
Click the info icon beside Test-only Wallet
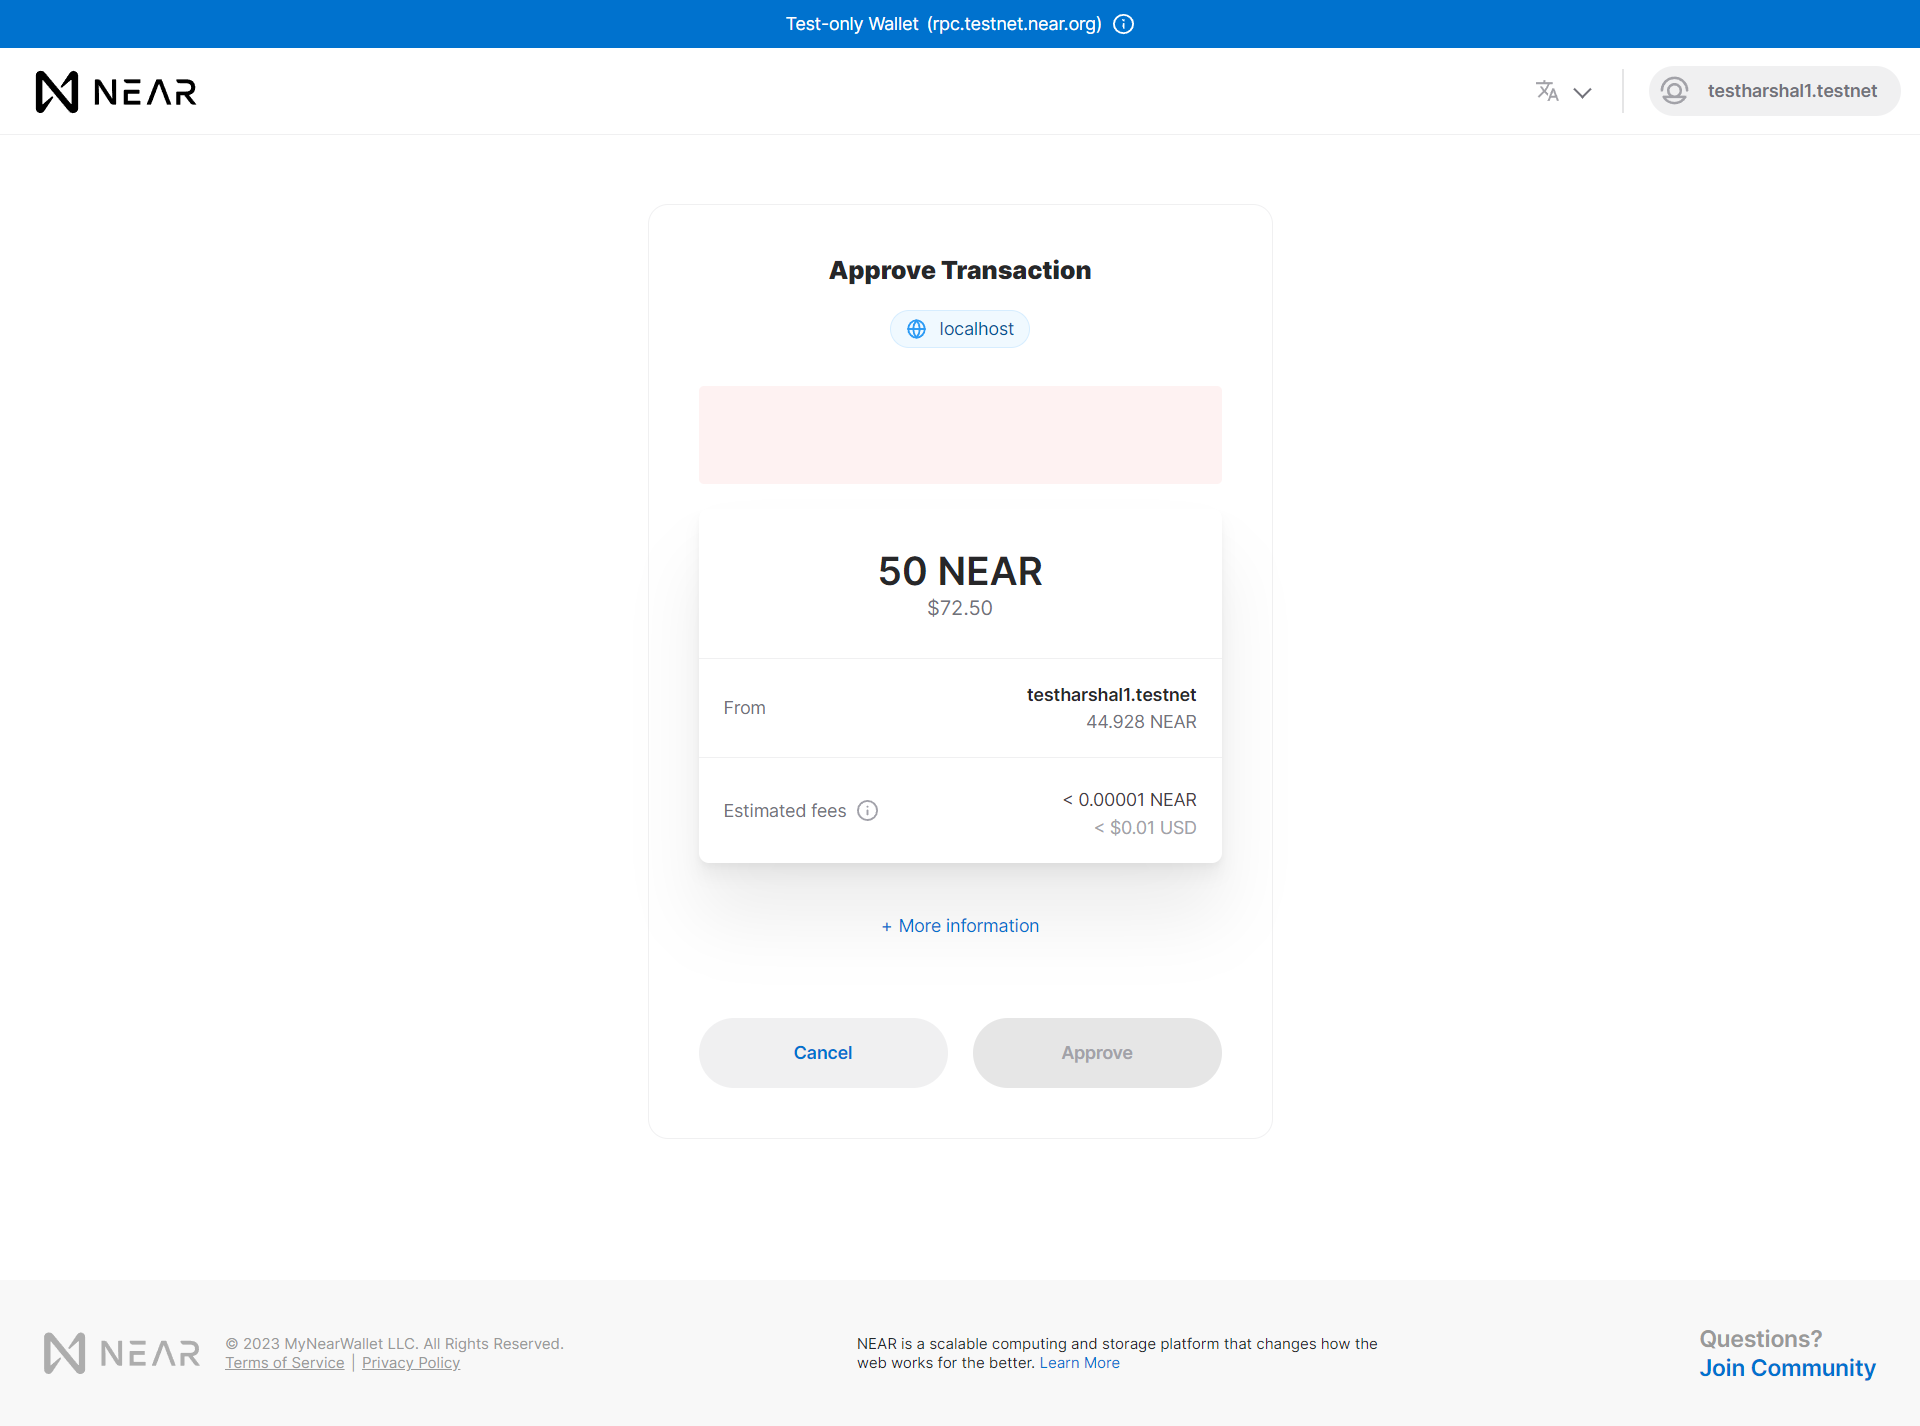pyautogui.click(x=1124, y=24)
